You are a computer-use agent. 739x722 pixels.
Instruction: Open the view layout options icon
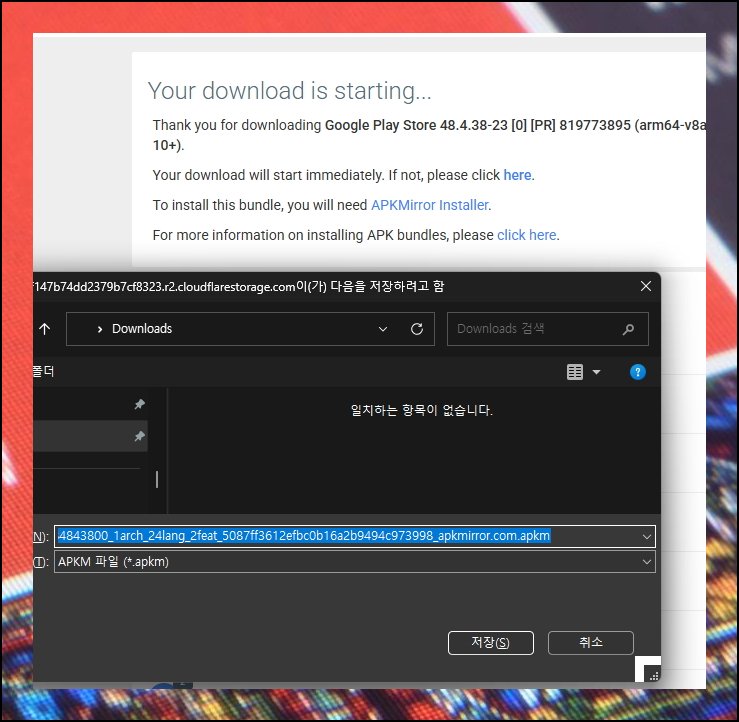tap(575, 372)
